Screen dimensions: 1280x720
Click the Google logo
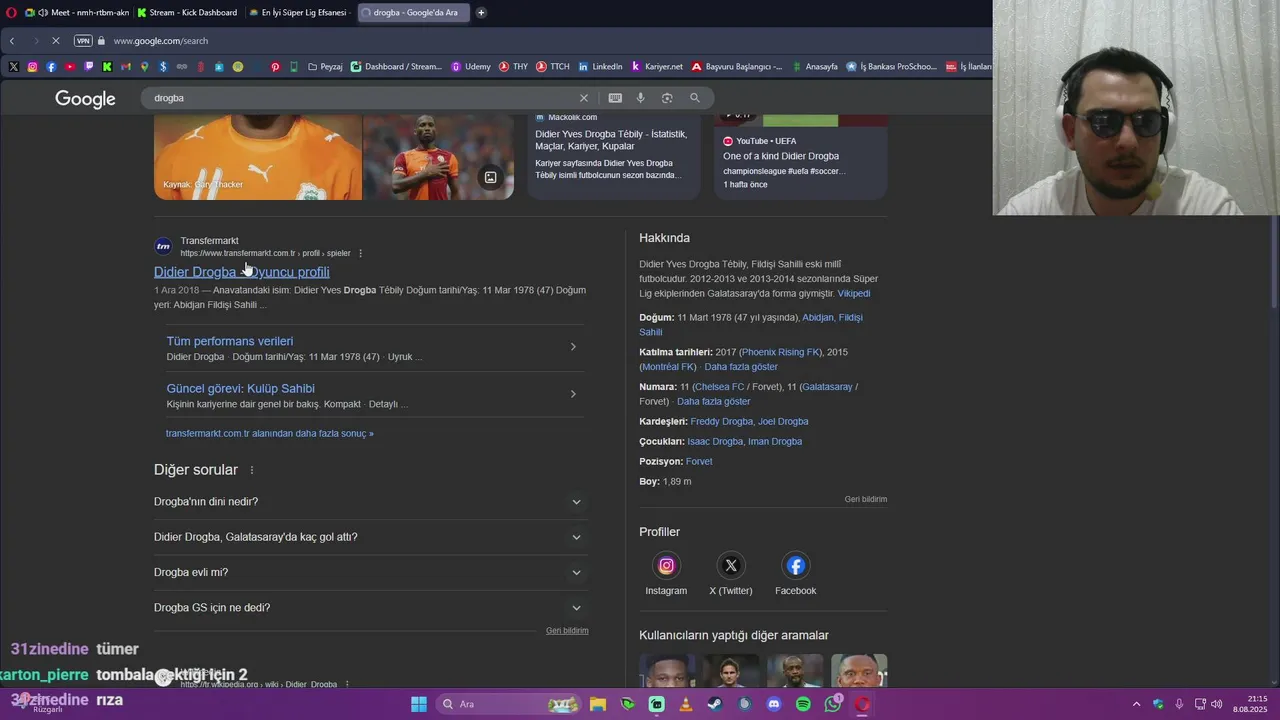coord(85,98)
